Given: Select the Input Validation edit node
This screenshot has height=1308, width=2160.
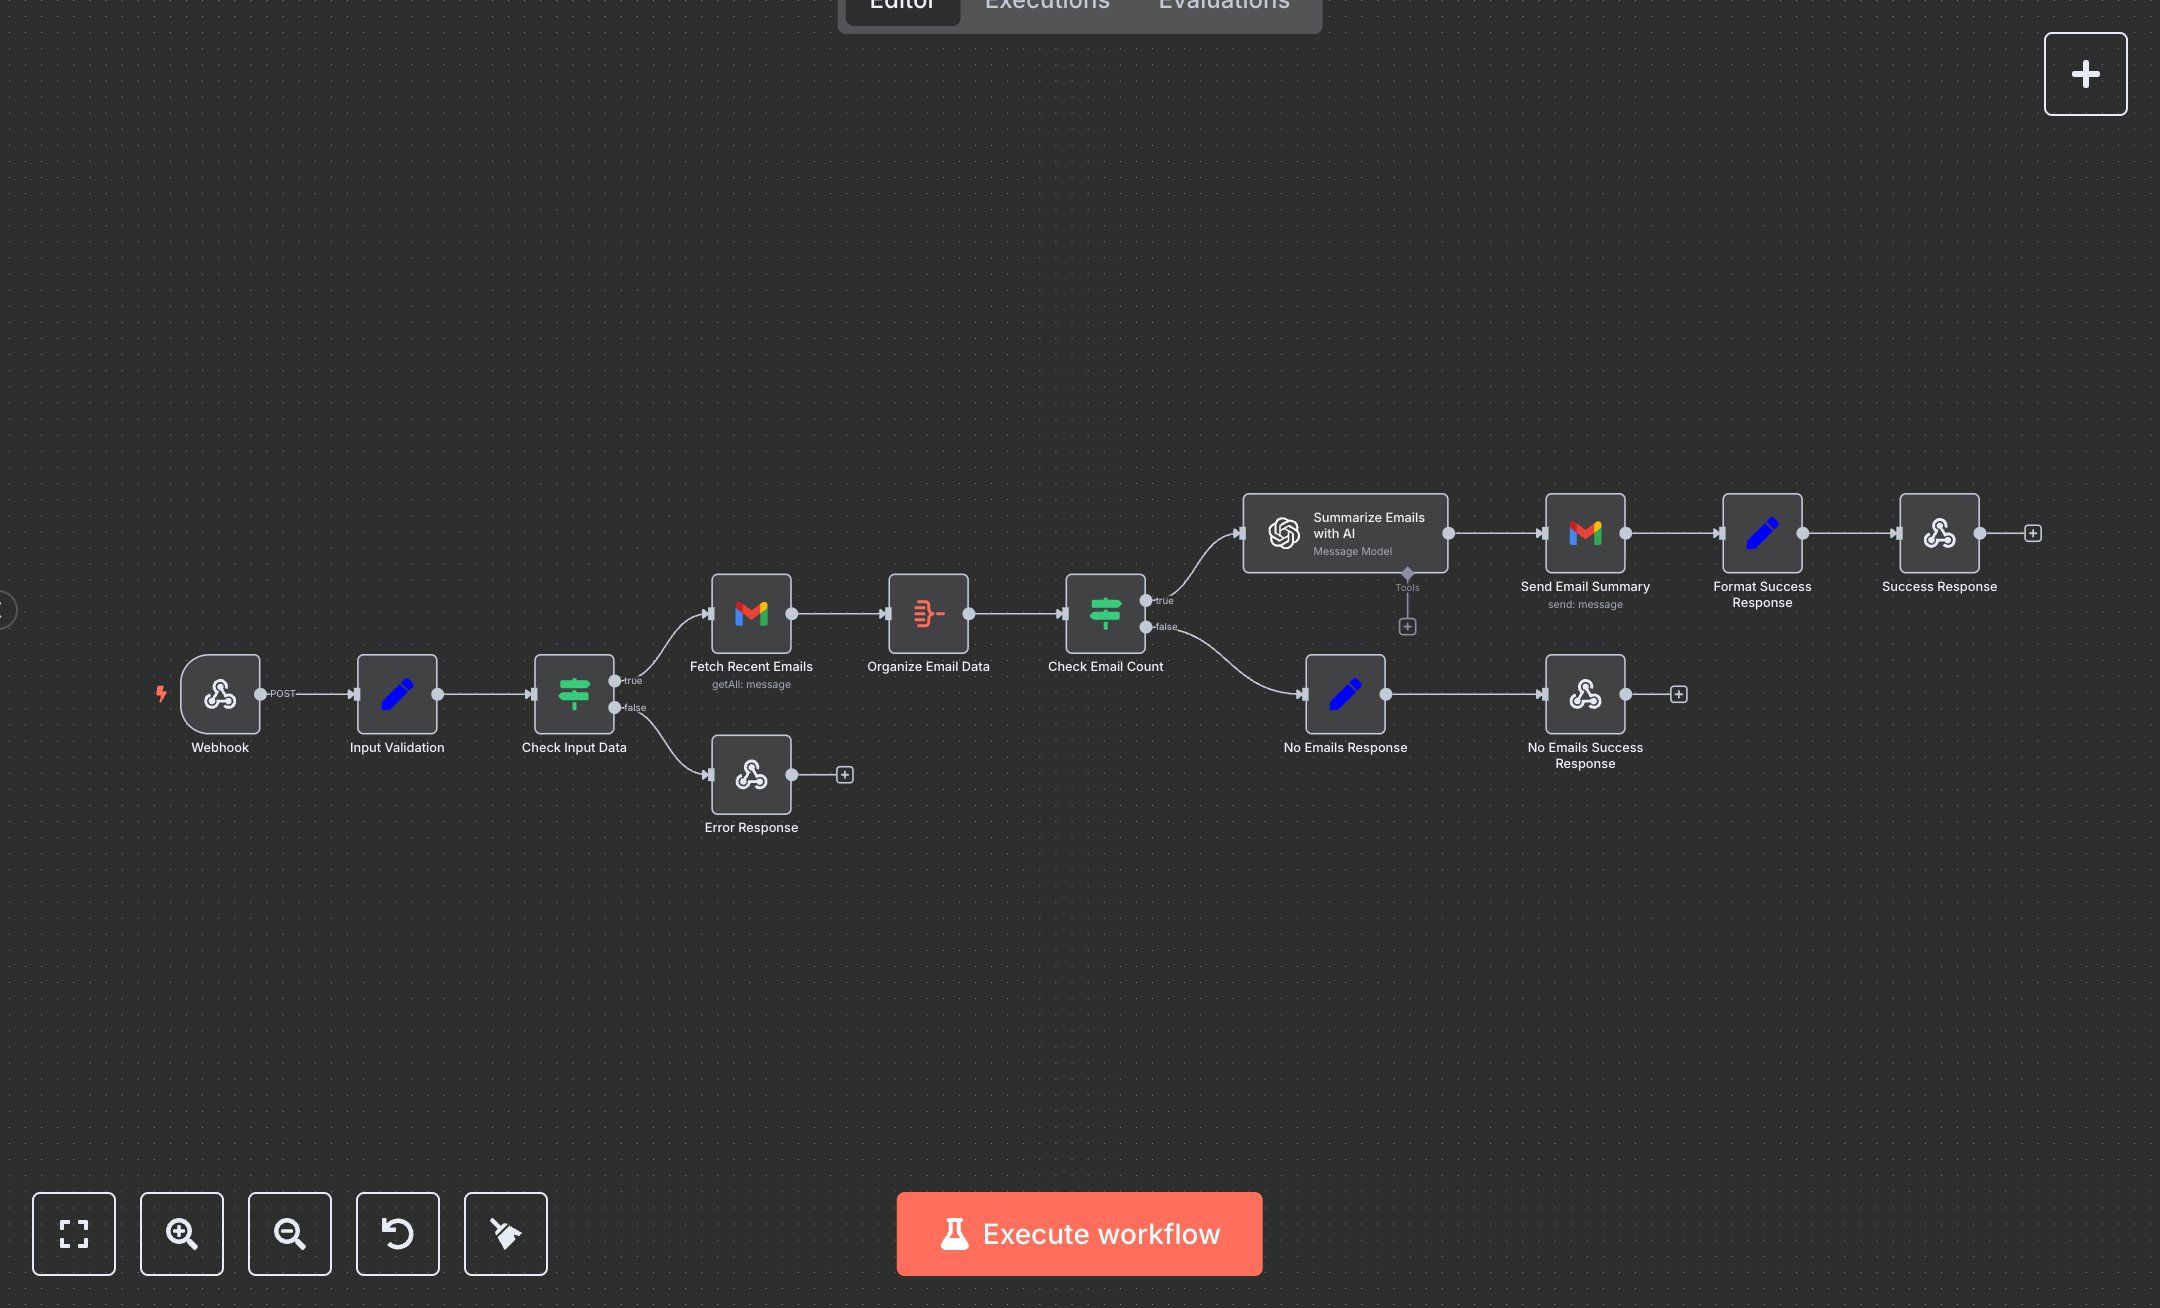Looking at the screenshot, I should pyautogui.click(x=397, y=694).
